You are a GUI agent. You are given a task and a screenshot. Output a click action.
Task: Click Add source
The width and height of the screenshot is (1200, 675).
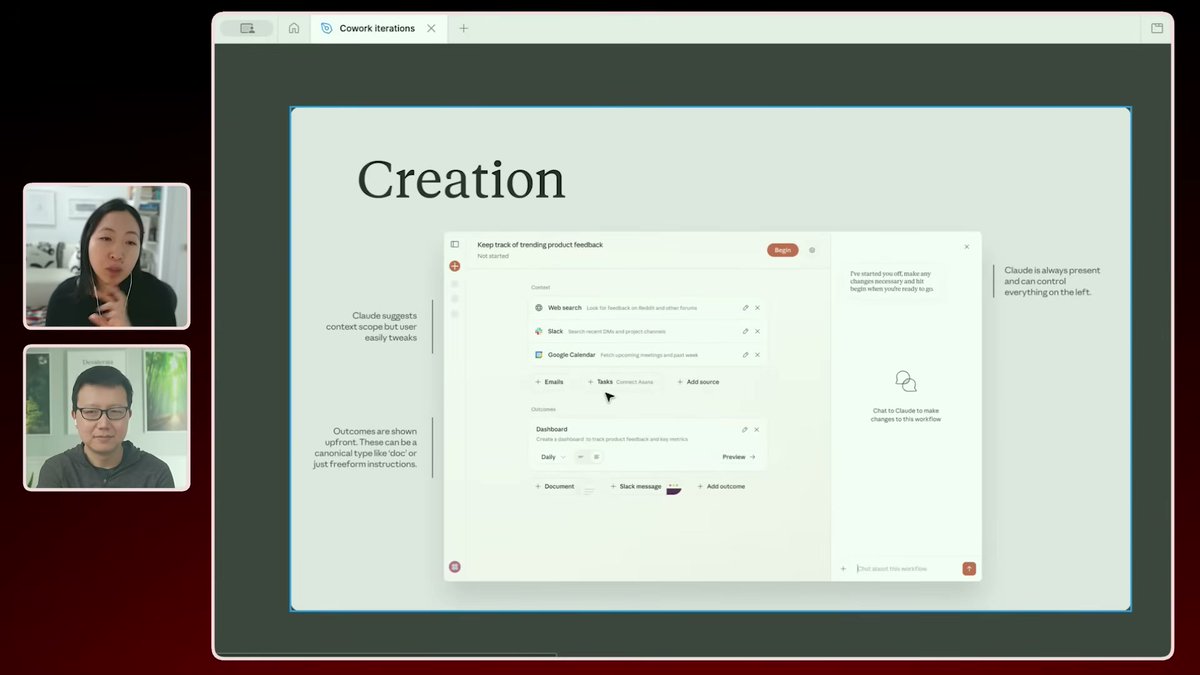pyautogui.click(x=698, y=382)
